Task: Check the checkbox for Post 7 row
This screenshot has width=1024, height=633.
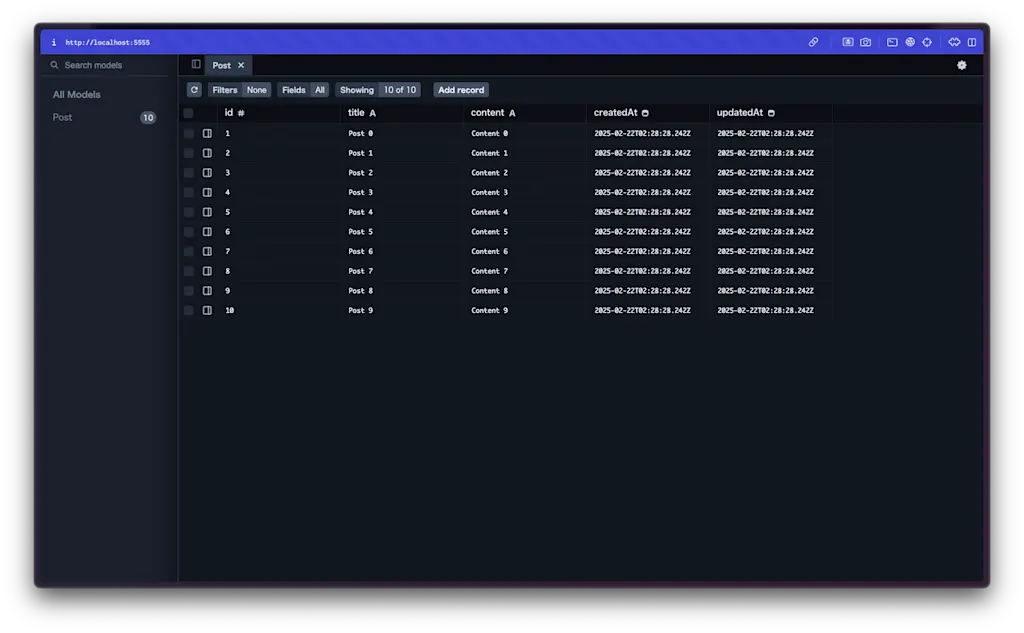Action: (189, 270)
